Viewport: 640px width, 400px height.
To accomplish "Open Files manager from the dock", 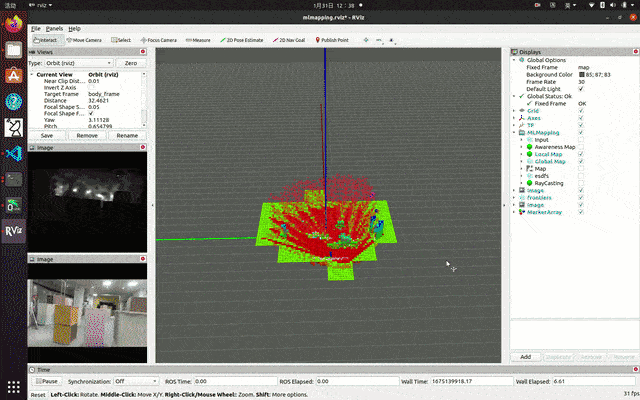I will click(x=13, y=50).
